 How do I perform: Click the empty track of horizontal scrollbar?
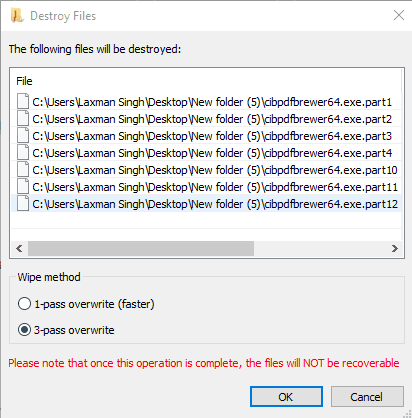point(320,248)
